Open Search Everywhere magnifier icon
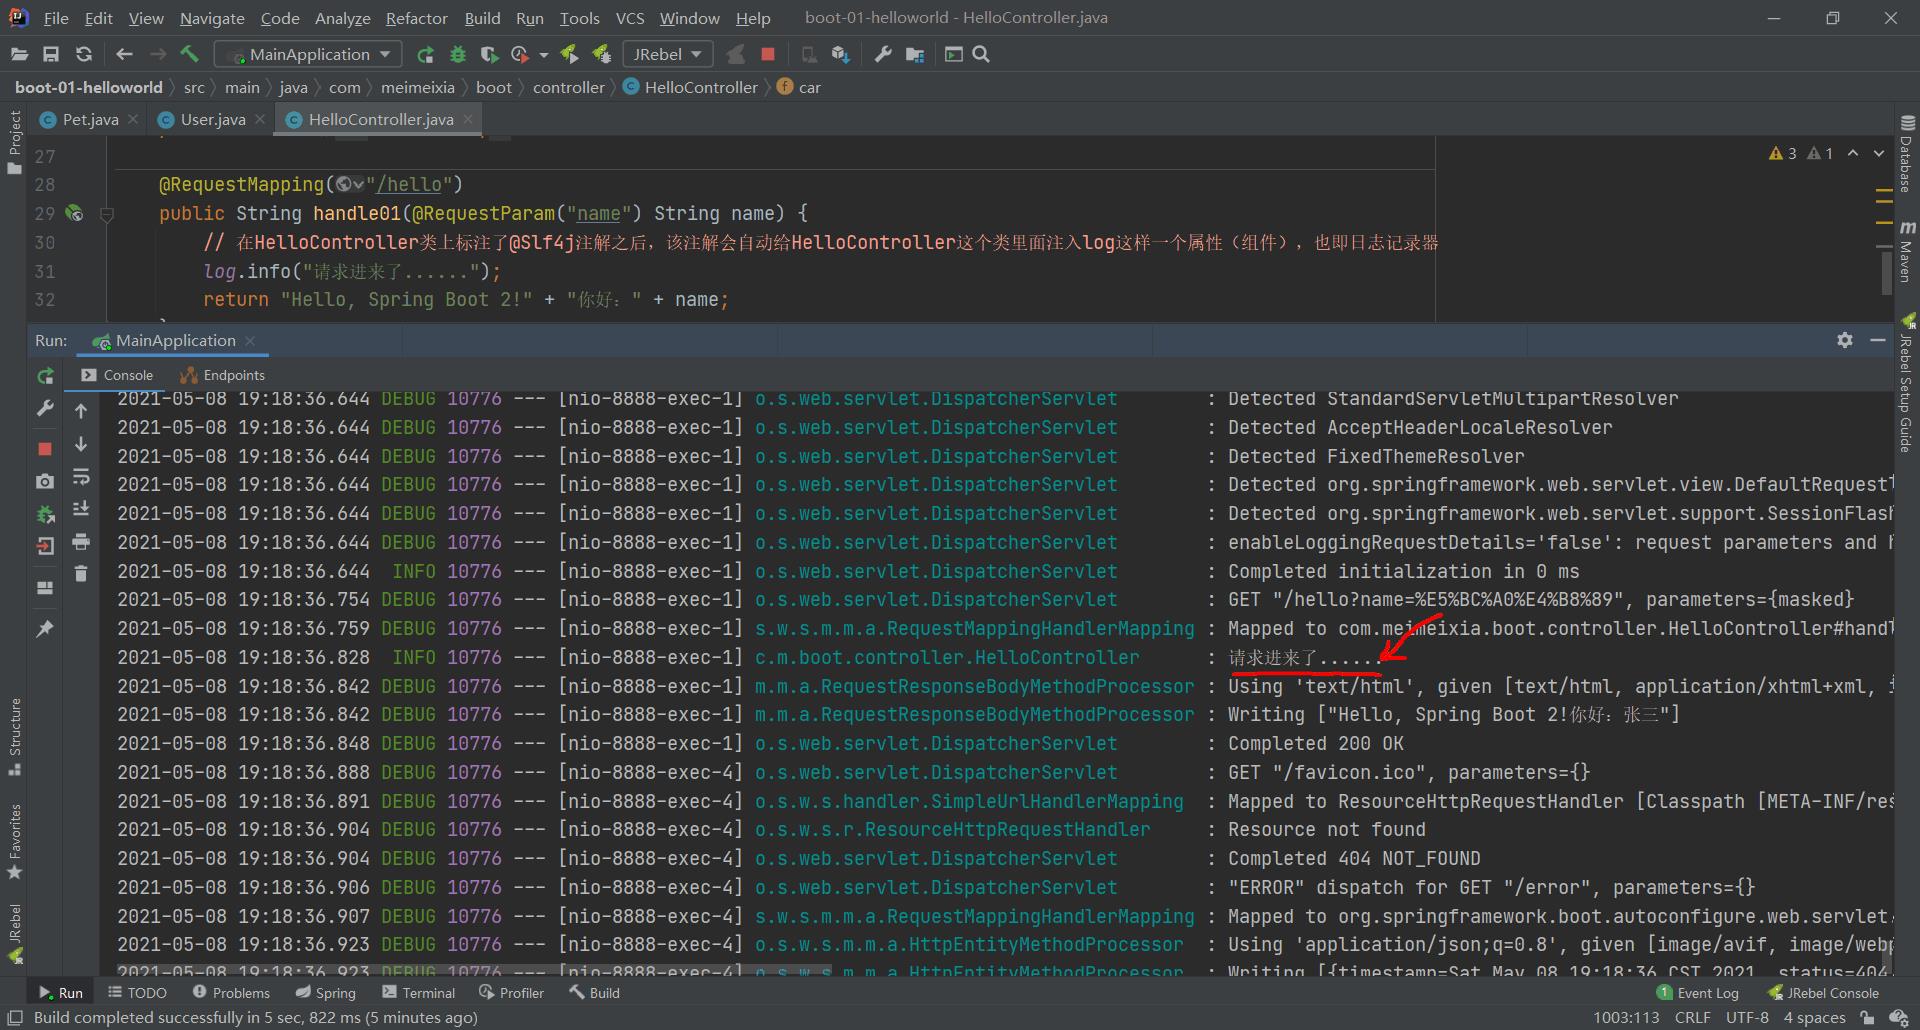The height and width of the screenshot is (1030, 1920). (x=981, y=54)
